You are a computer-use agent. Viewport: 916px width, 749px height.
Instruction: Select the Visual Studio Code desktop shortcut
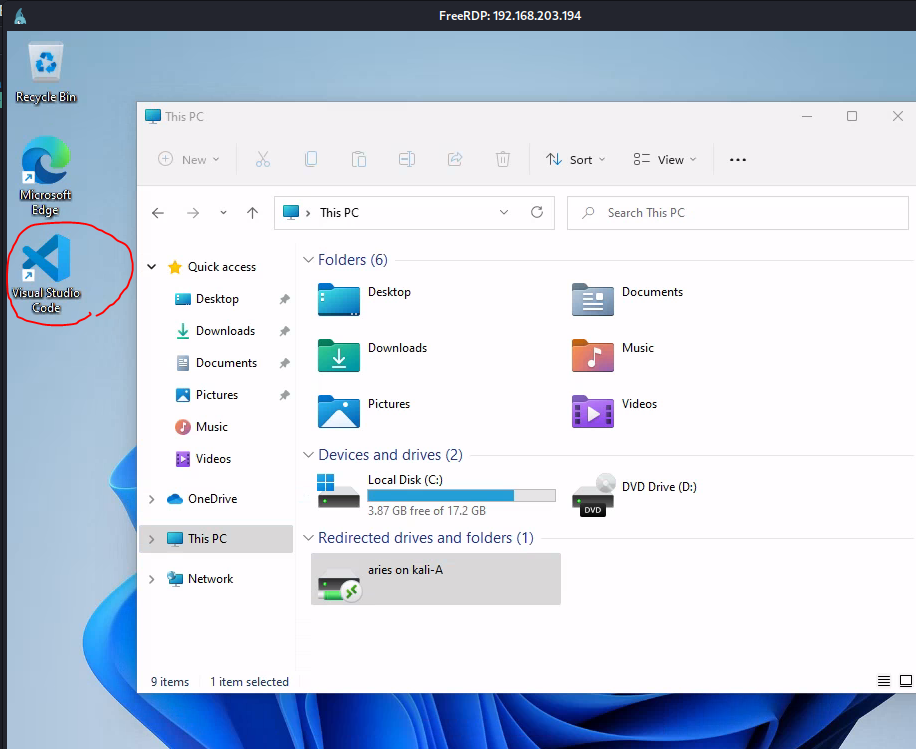click(46, 273)
